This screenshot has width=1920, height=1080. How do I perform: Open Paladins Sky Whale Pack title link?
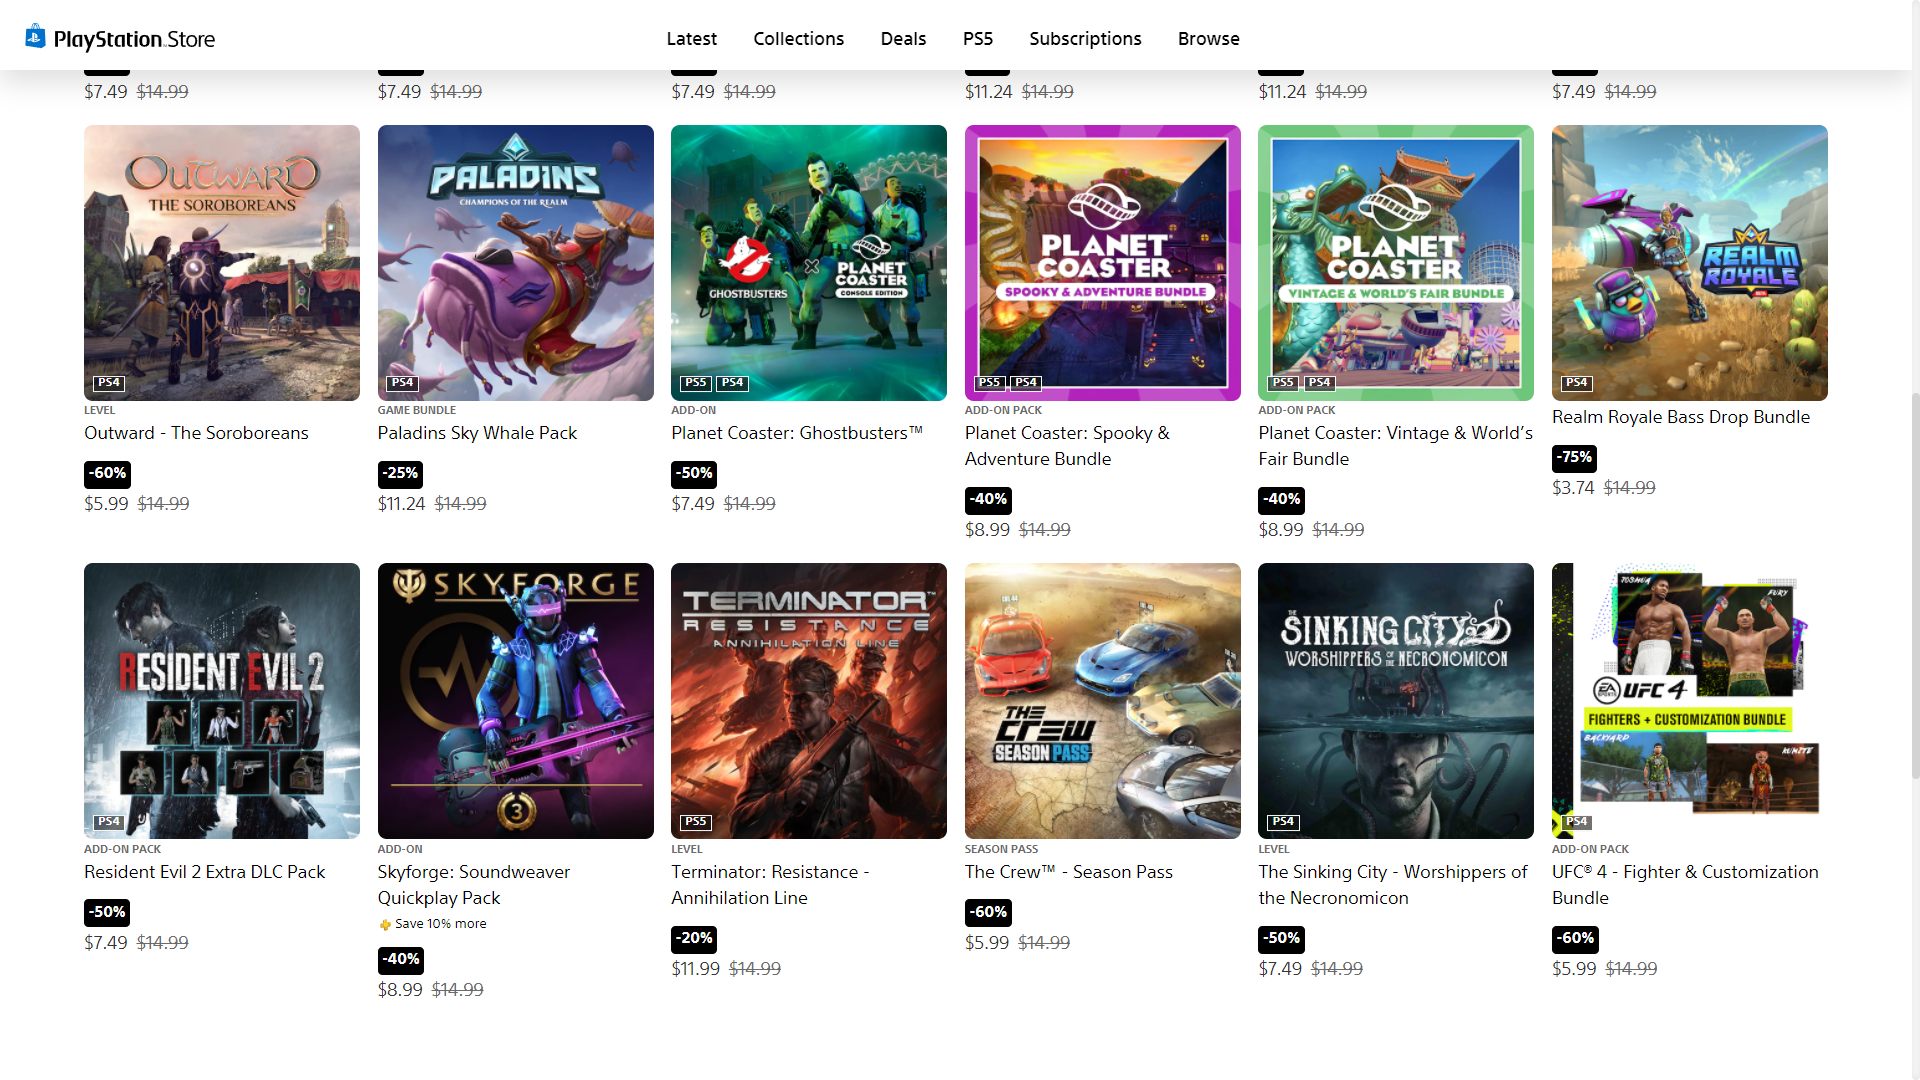coord(477,433)
